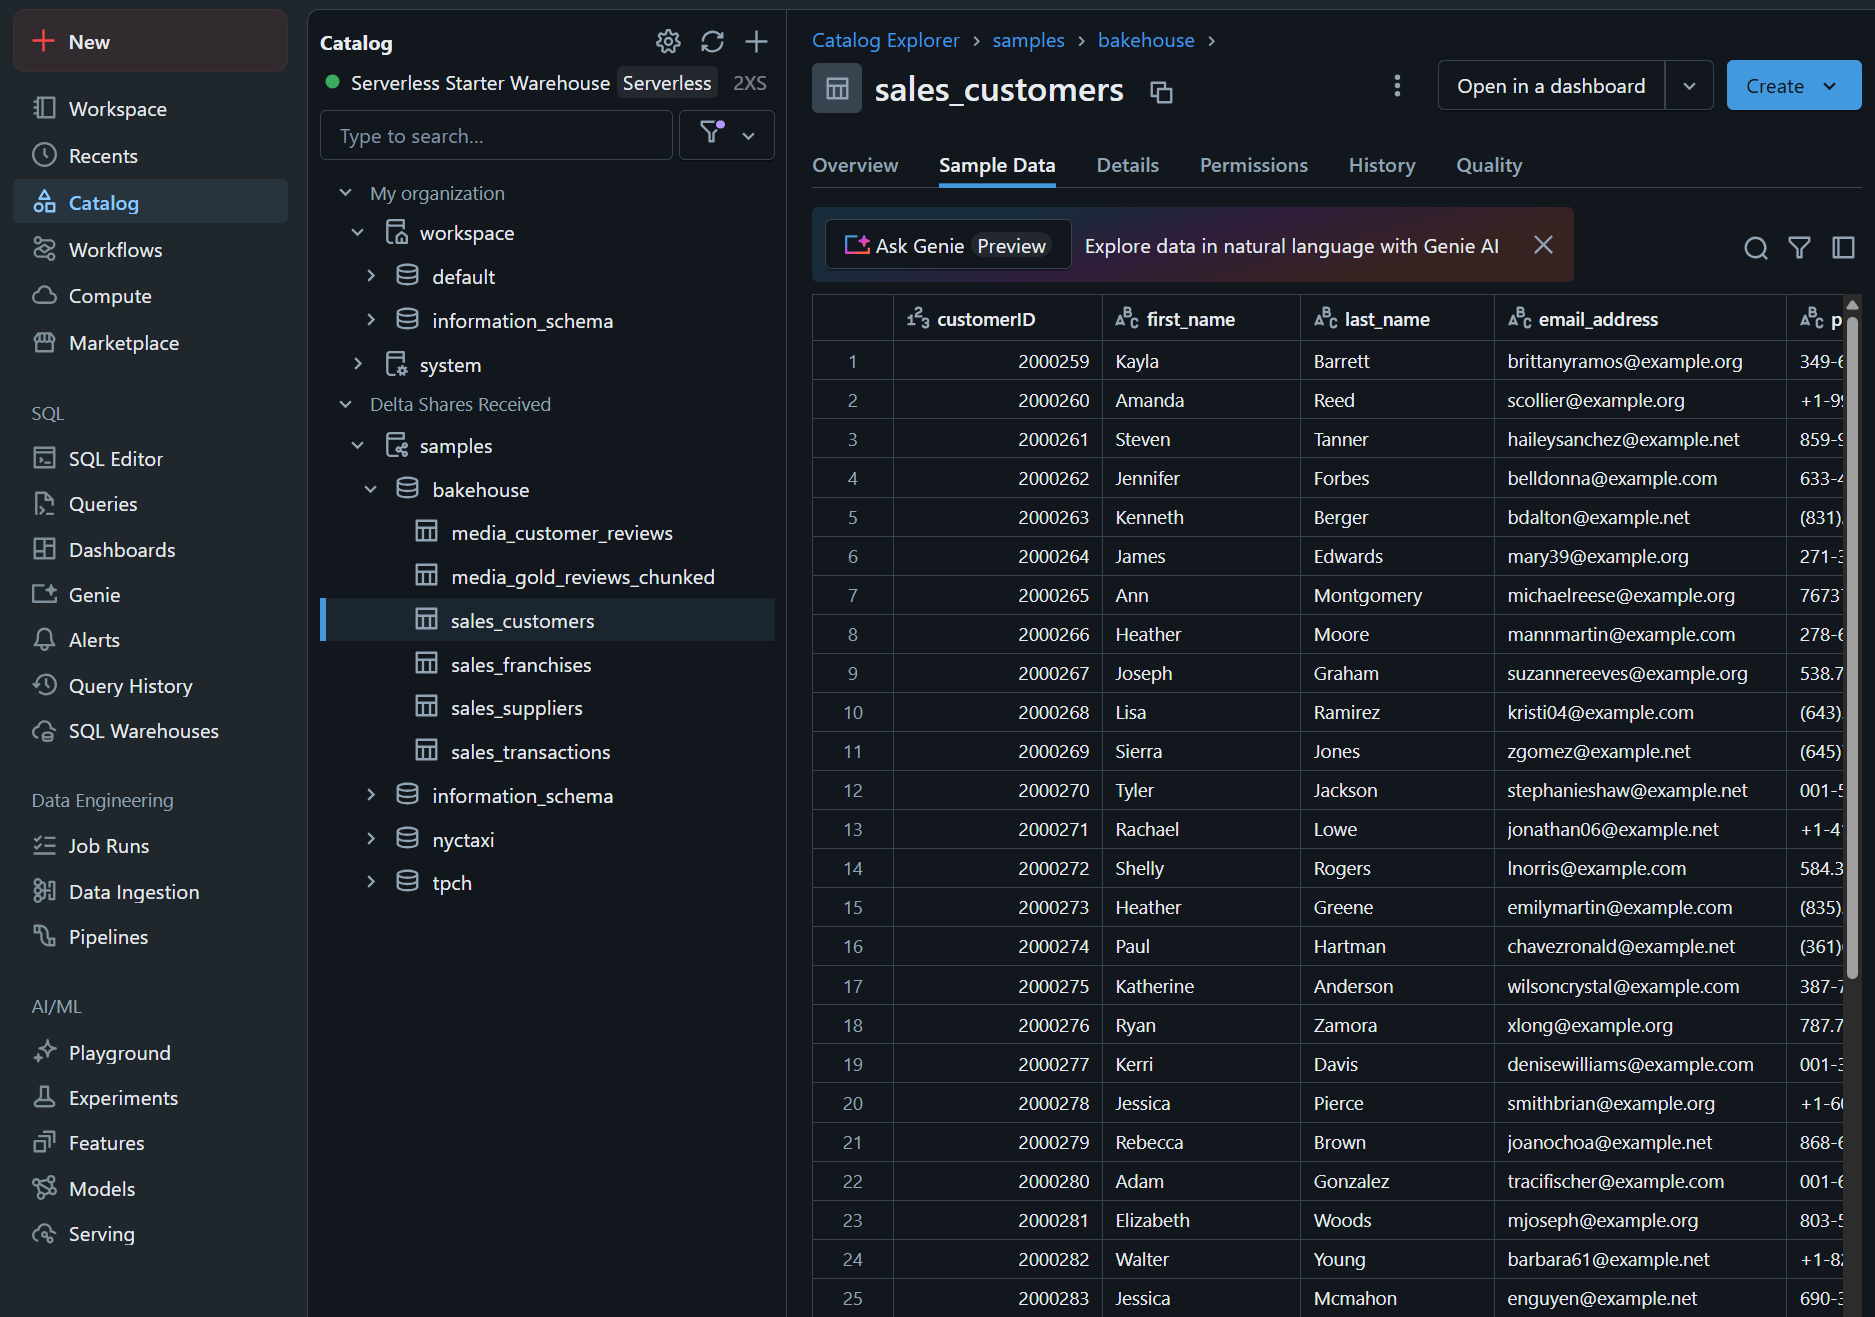Select media_customer_reviews table in tree
The image size is (1875, 1317).
(x=547, y=533)
